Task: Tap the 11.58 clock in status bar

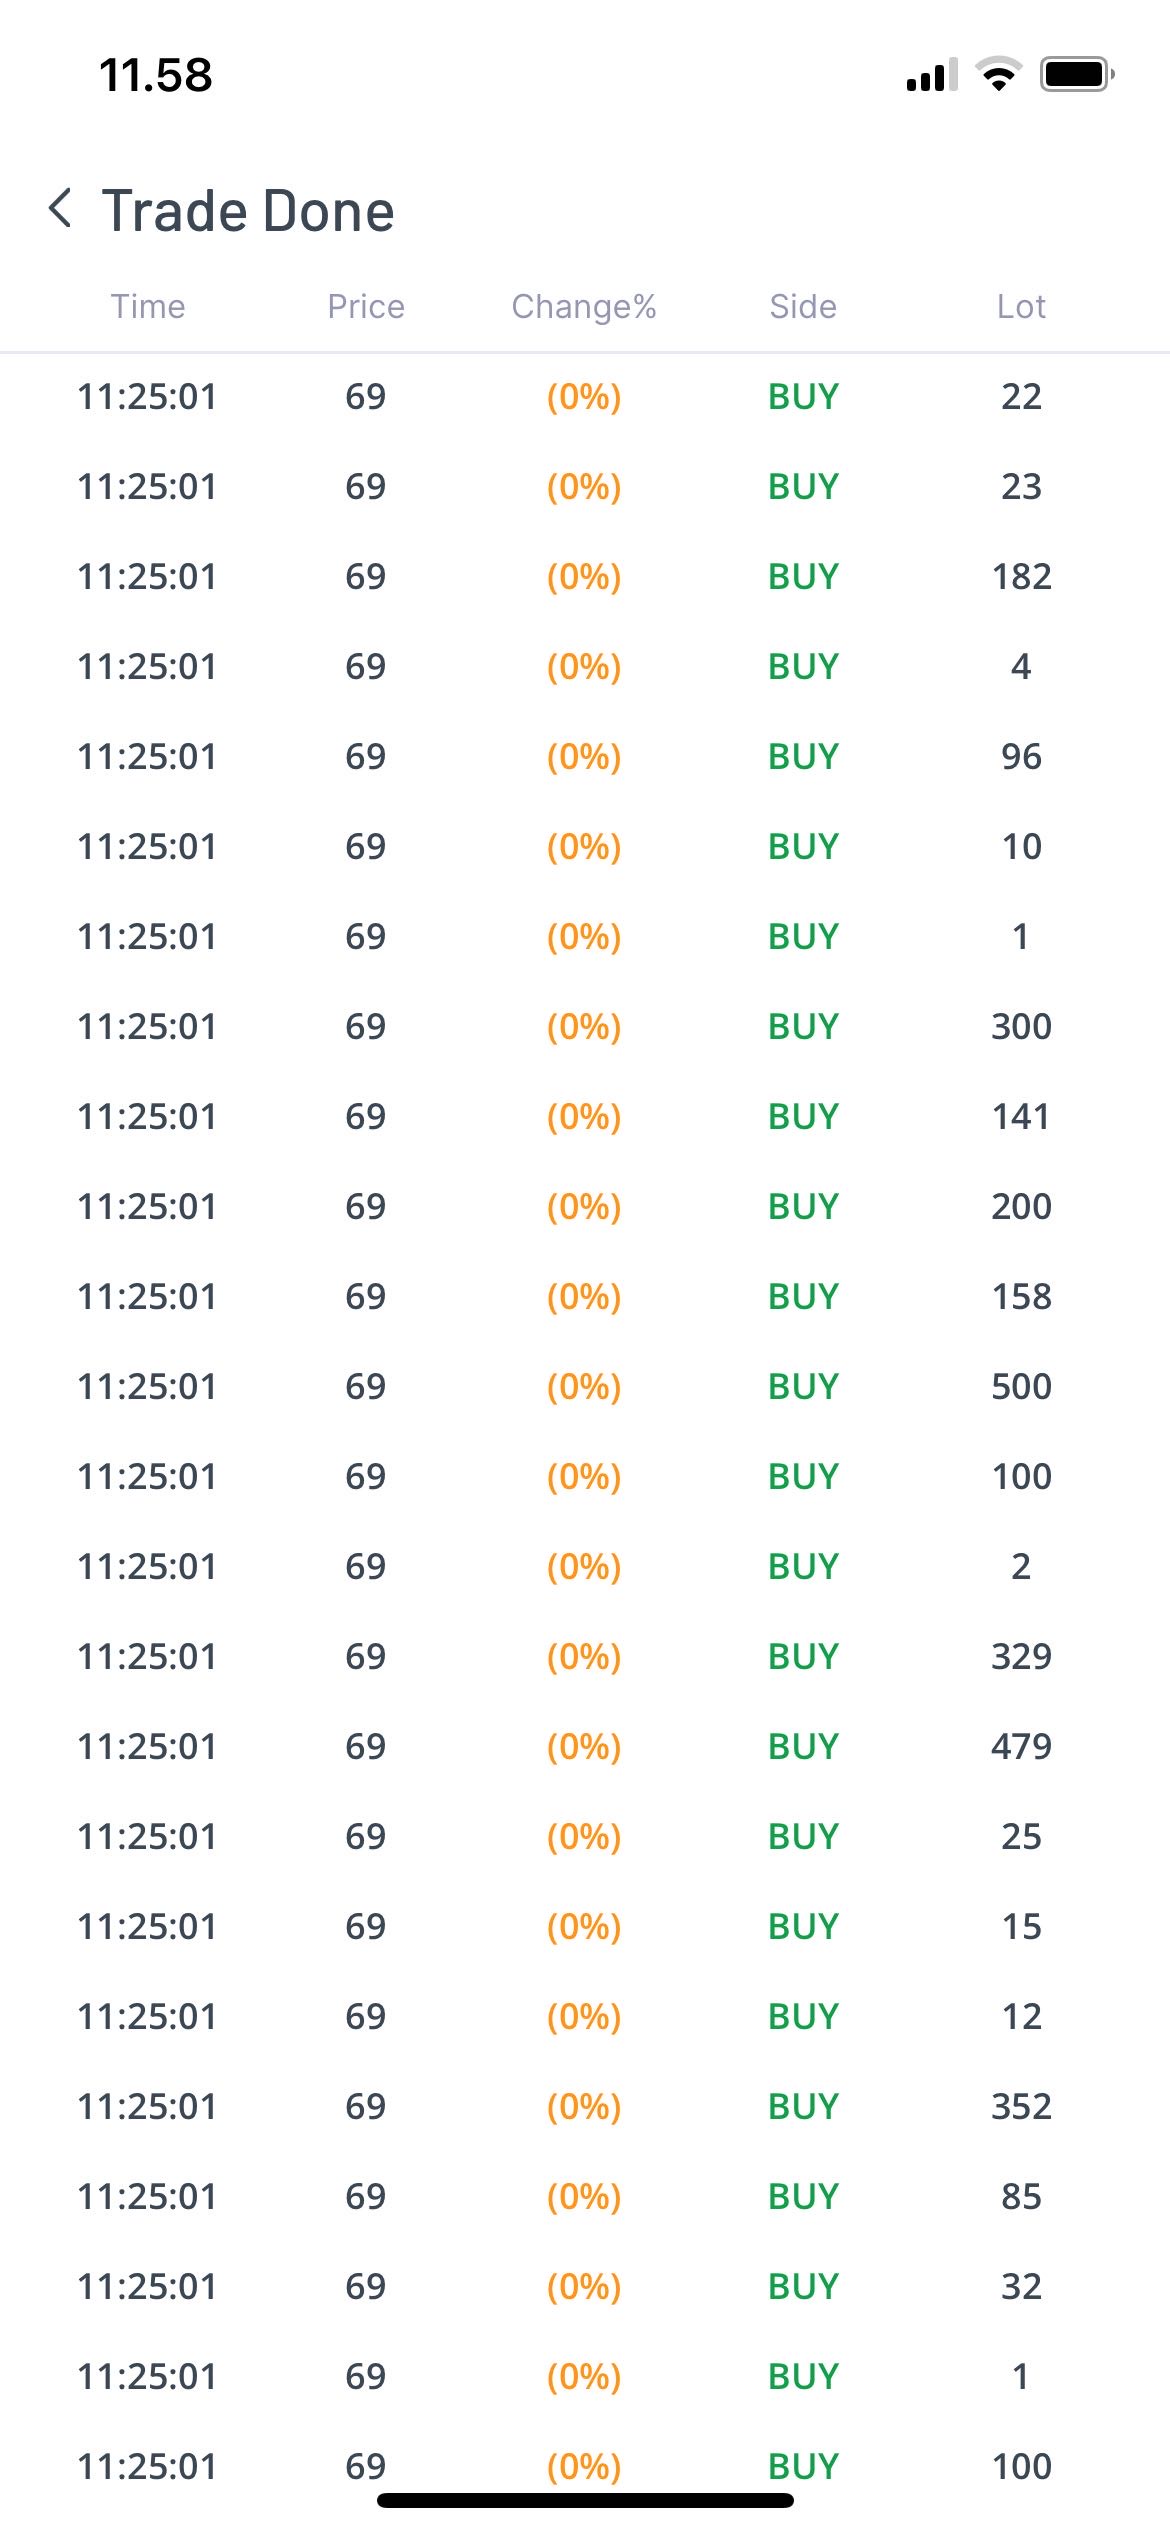Action: click(156, 76)
